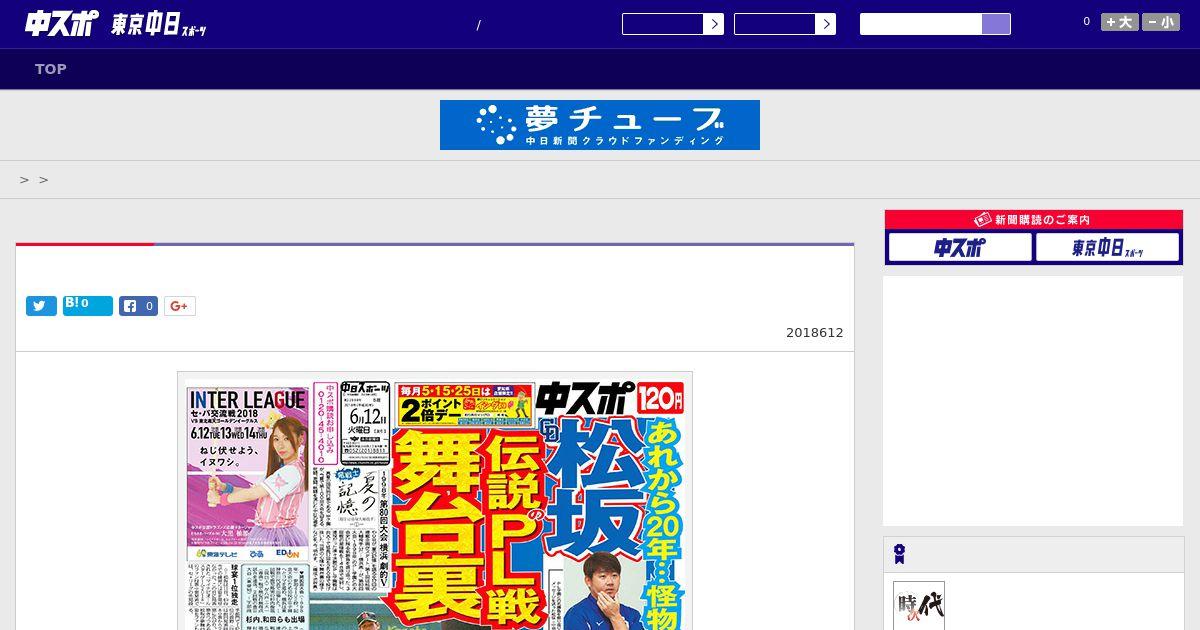1200x630 pixels.
Task: Click the ribbon award icon in sidebar
Action: tap(900, 554)
